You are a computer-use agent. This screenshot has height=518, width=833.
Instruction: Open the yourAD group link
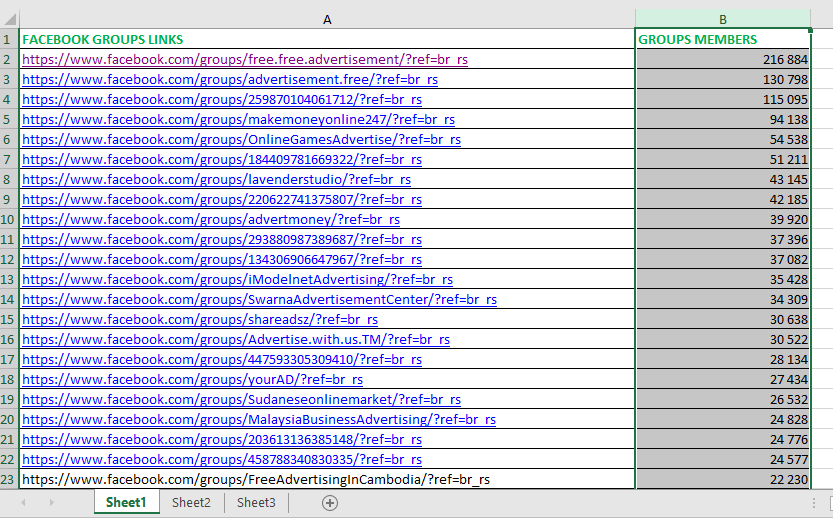(193, 380)
